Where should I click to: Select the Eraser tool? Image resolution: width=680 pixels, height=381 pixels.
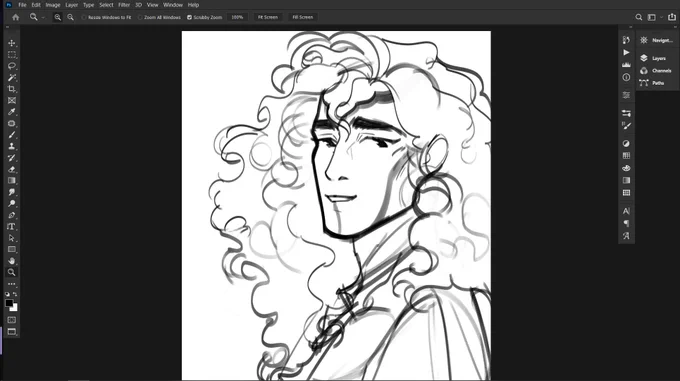tap(12, 169)
